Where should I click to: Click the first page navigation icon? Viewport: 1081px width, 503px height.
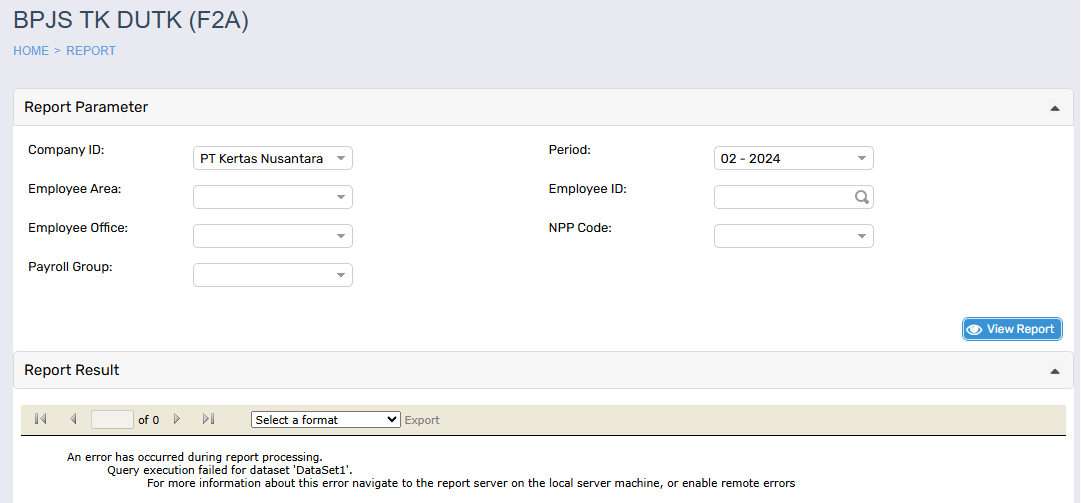pos(40,419)
